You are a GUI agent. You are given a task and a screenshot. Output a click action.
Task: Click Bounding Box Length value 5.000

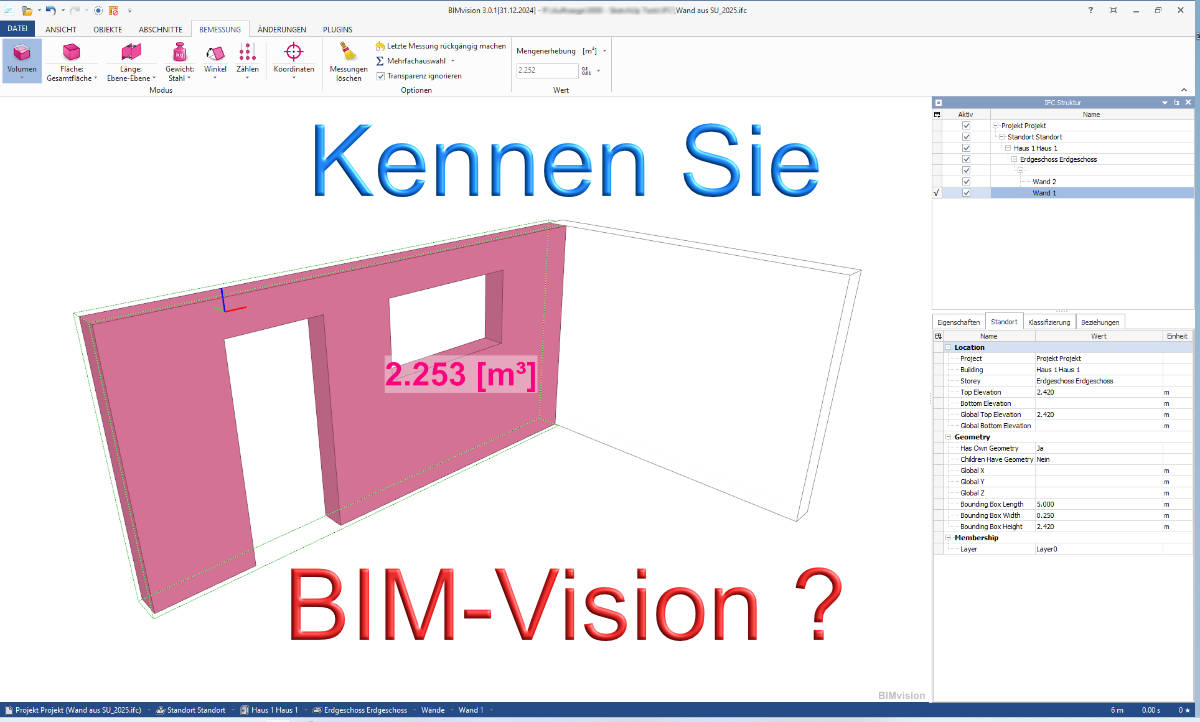pos(1097,504)
